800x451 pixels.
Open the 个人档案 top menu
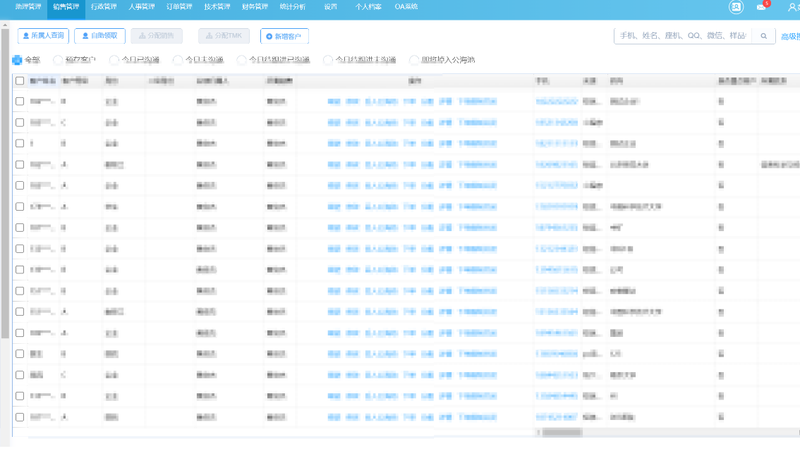368,7
